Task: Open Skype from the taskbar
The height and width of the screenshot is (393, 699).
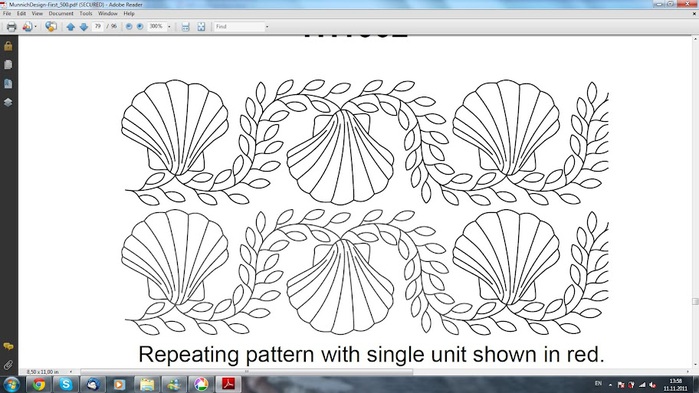Action: click(66, 384)
